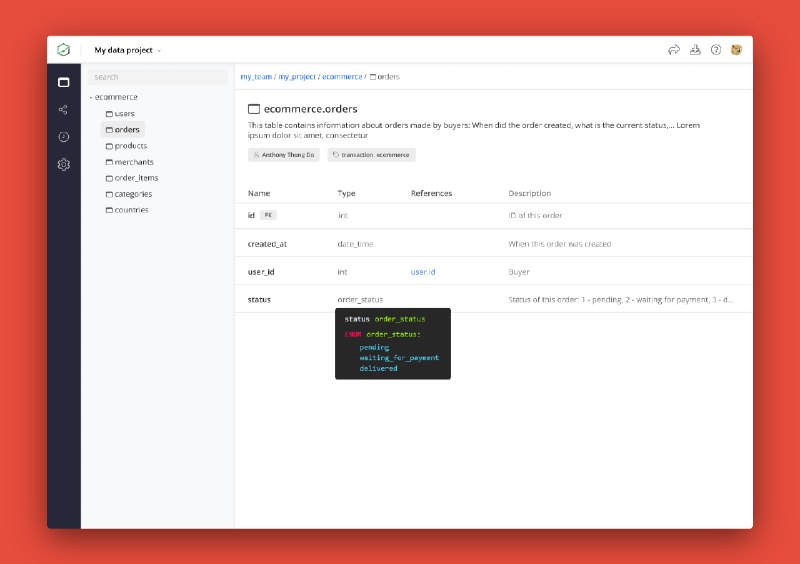
Task: Open help question mark icon
Action: [716, 49]
